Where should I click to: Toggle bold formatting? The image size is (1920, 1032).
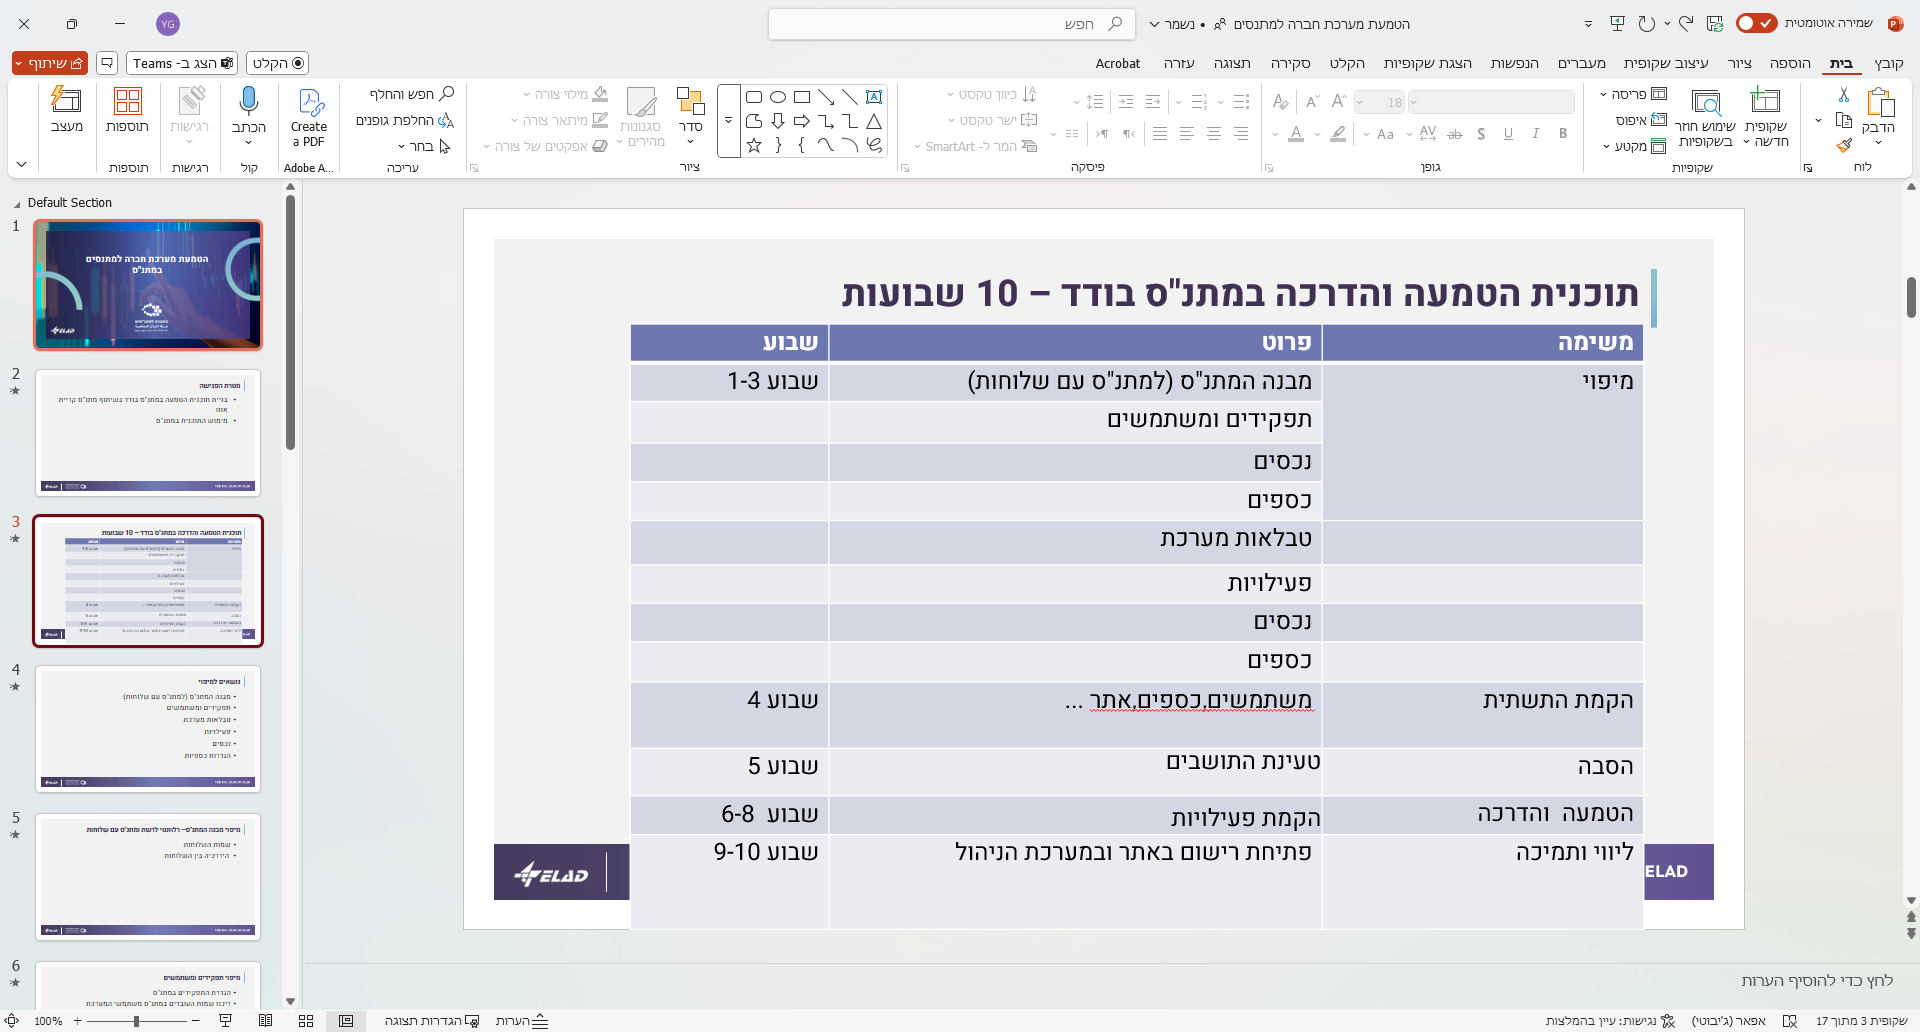click(x=1563, y=133)
